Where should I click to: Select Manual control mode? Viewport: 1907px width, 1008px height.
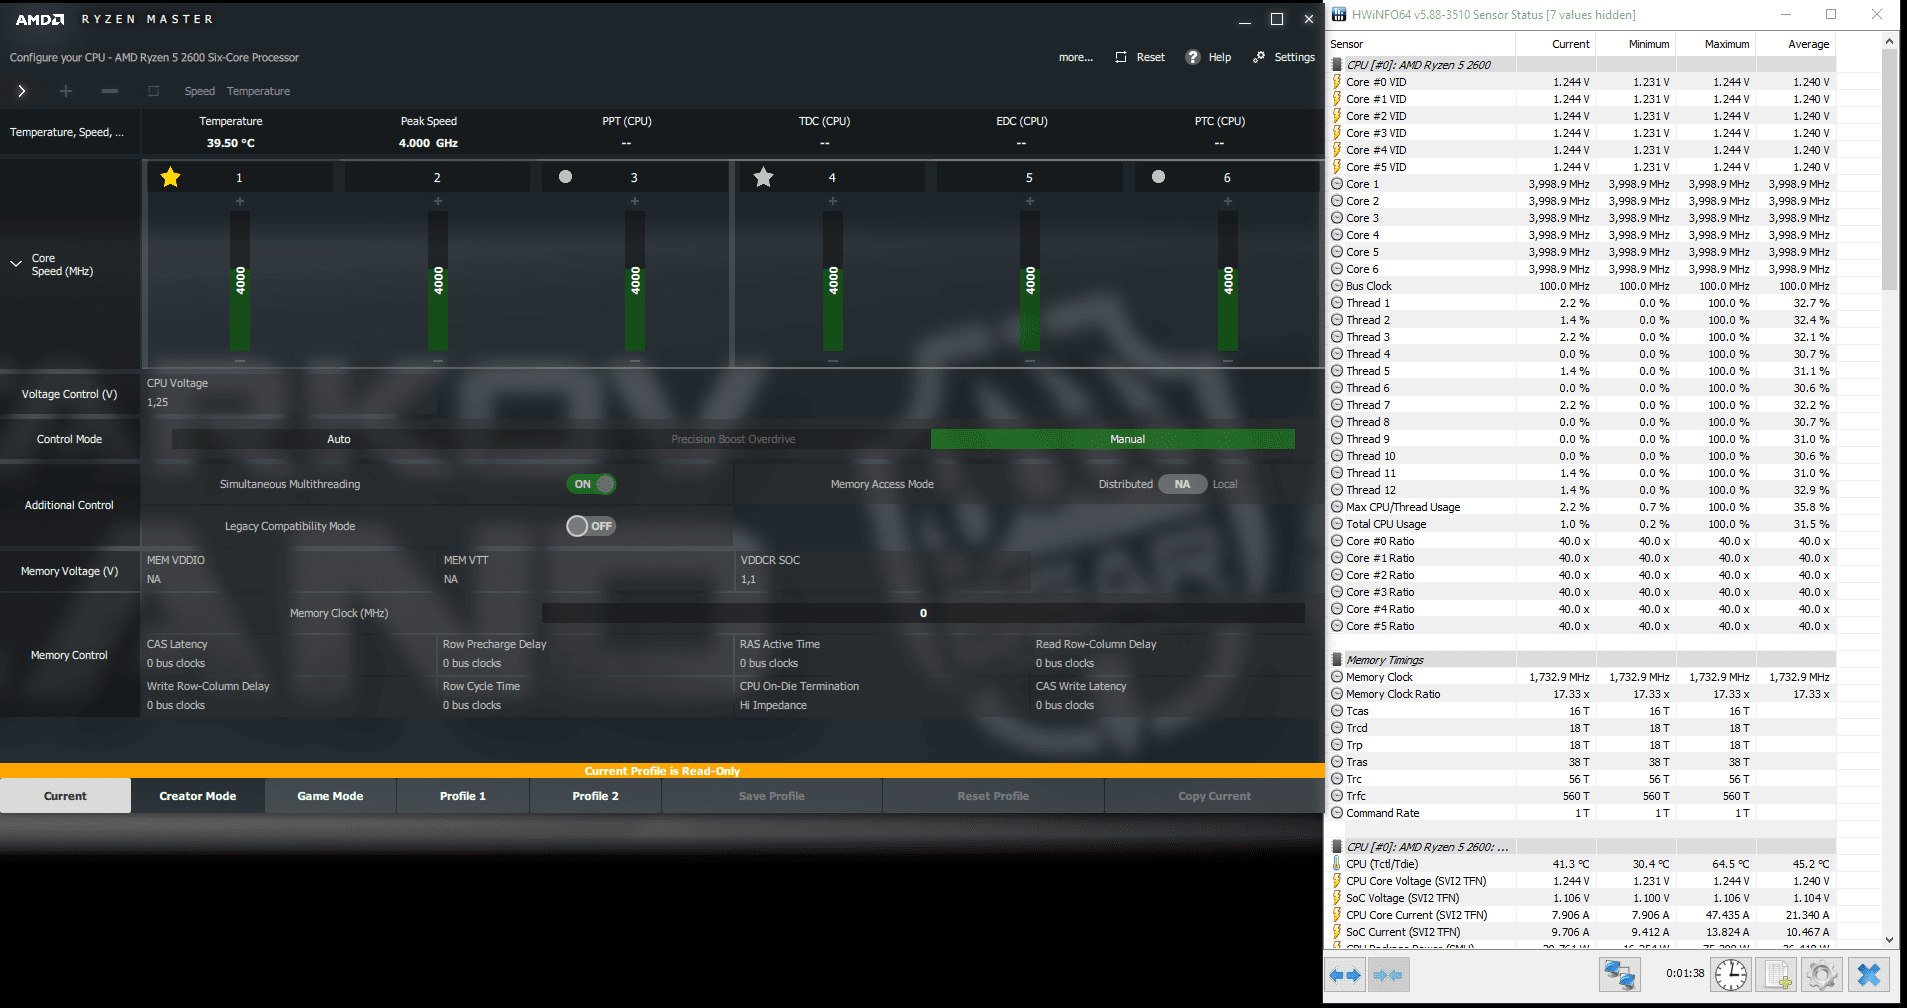[x=1113, y=439]
